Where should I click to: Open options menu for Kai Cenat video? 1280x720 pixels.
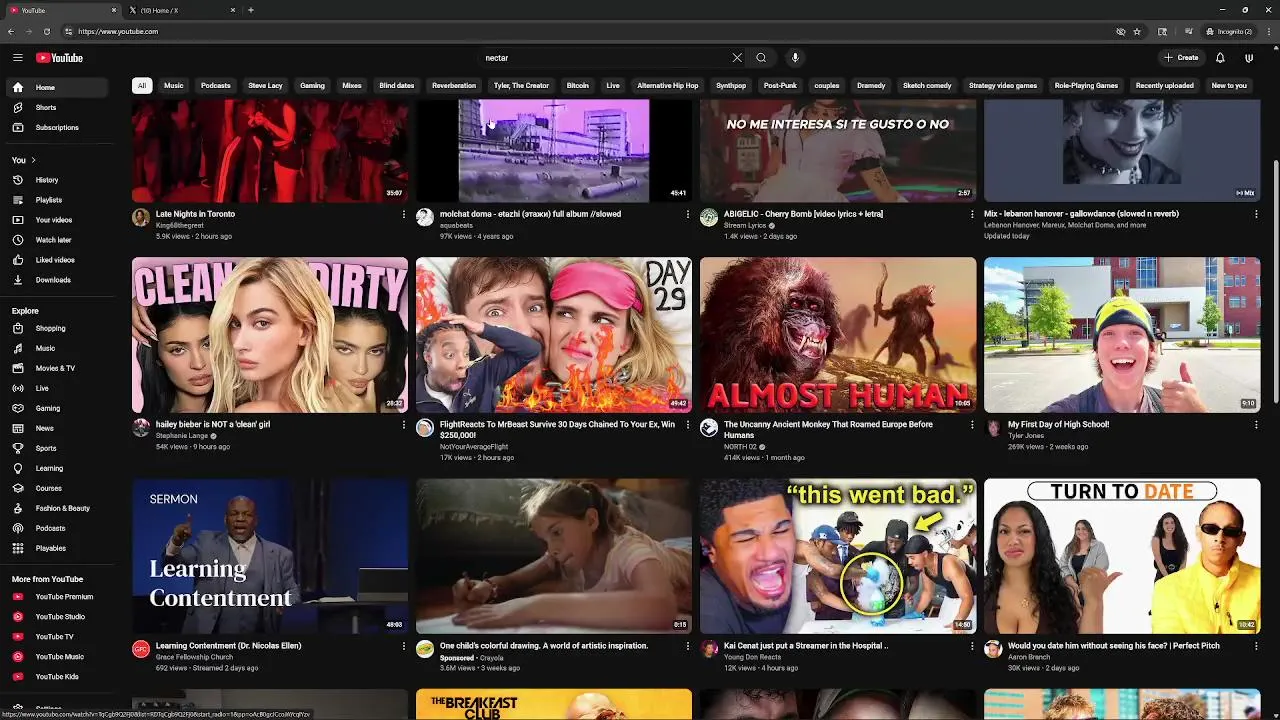pos(971,646)
